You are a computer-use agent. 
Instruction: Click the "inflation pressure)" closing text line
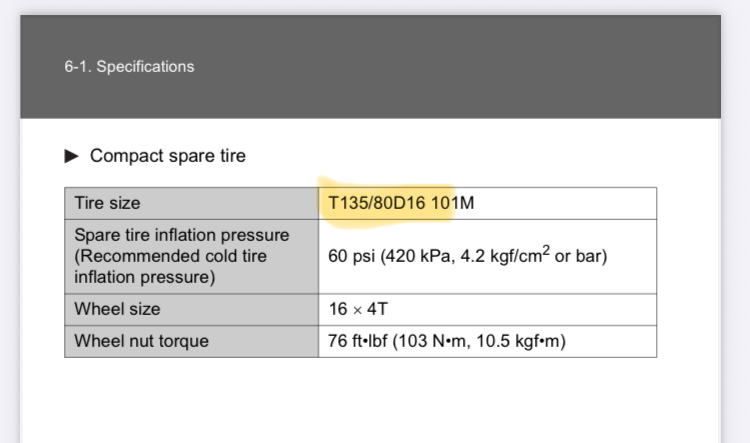point(144,277)
